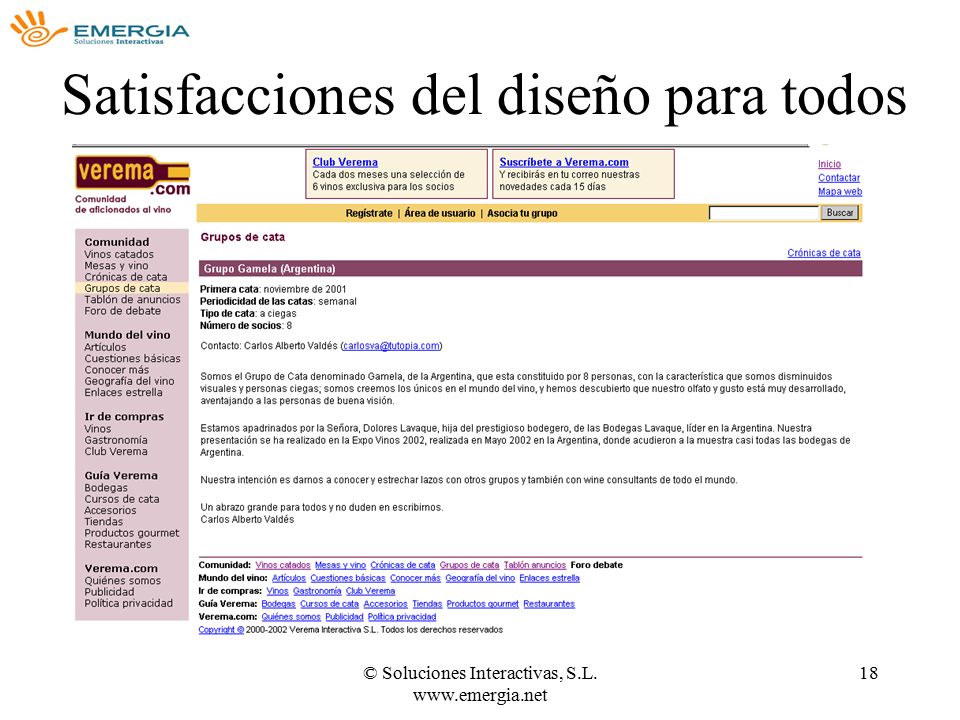
Task: Click footer link Tablón anuncios
Action: 534,565
